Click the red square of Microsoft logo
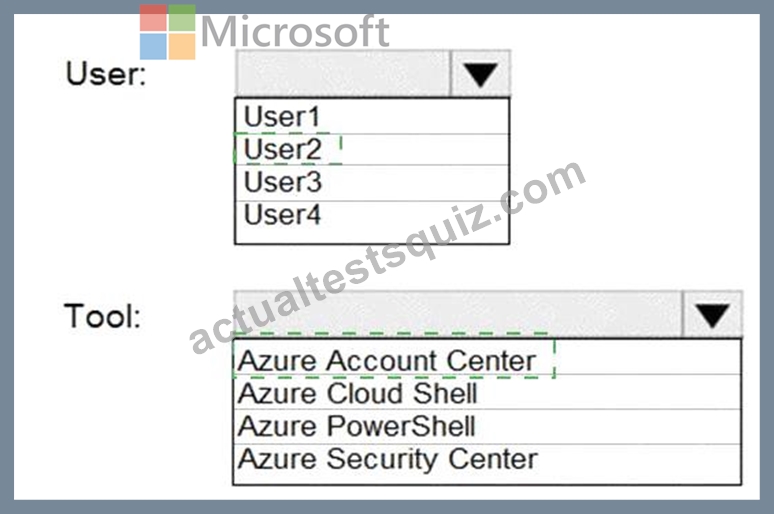This screenshot has width=774, height=514. 153,18
